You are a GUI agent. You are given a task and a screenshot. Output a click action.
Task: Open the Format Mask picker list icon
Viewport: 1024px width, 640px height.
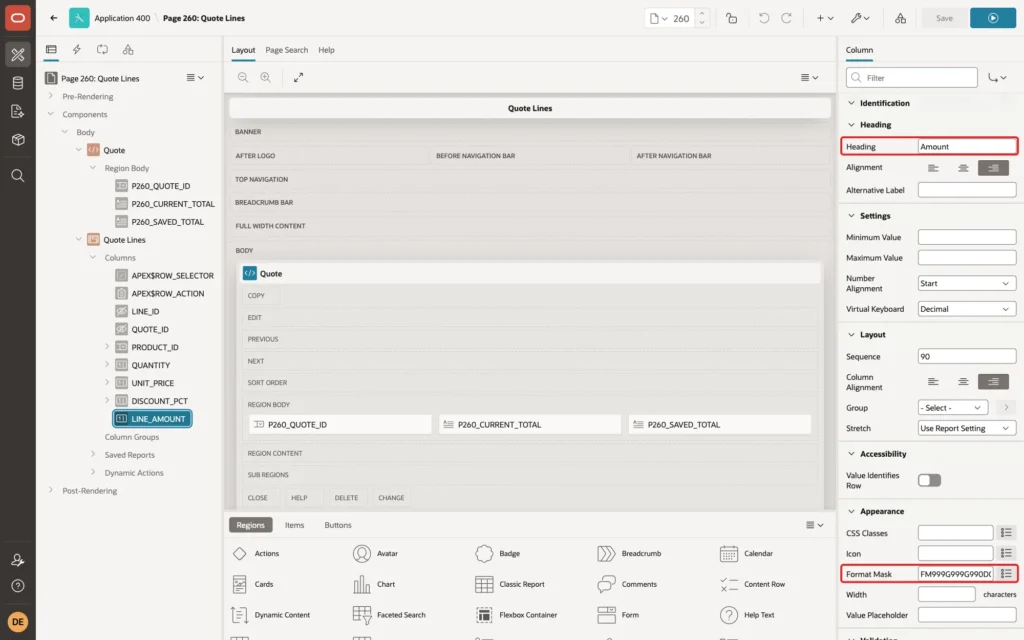(1006, 574)
